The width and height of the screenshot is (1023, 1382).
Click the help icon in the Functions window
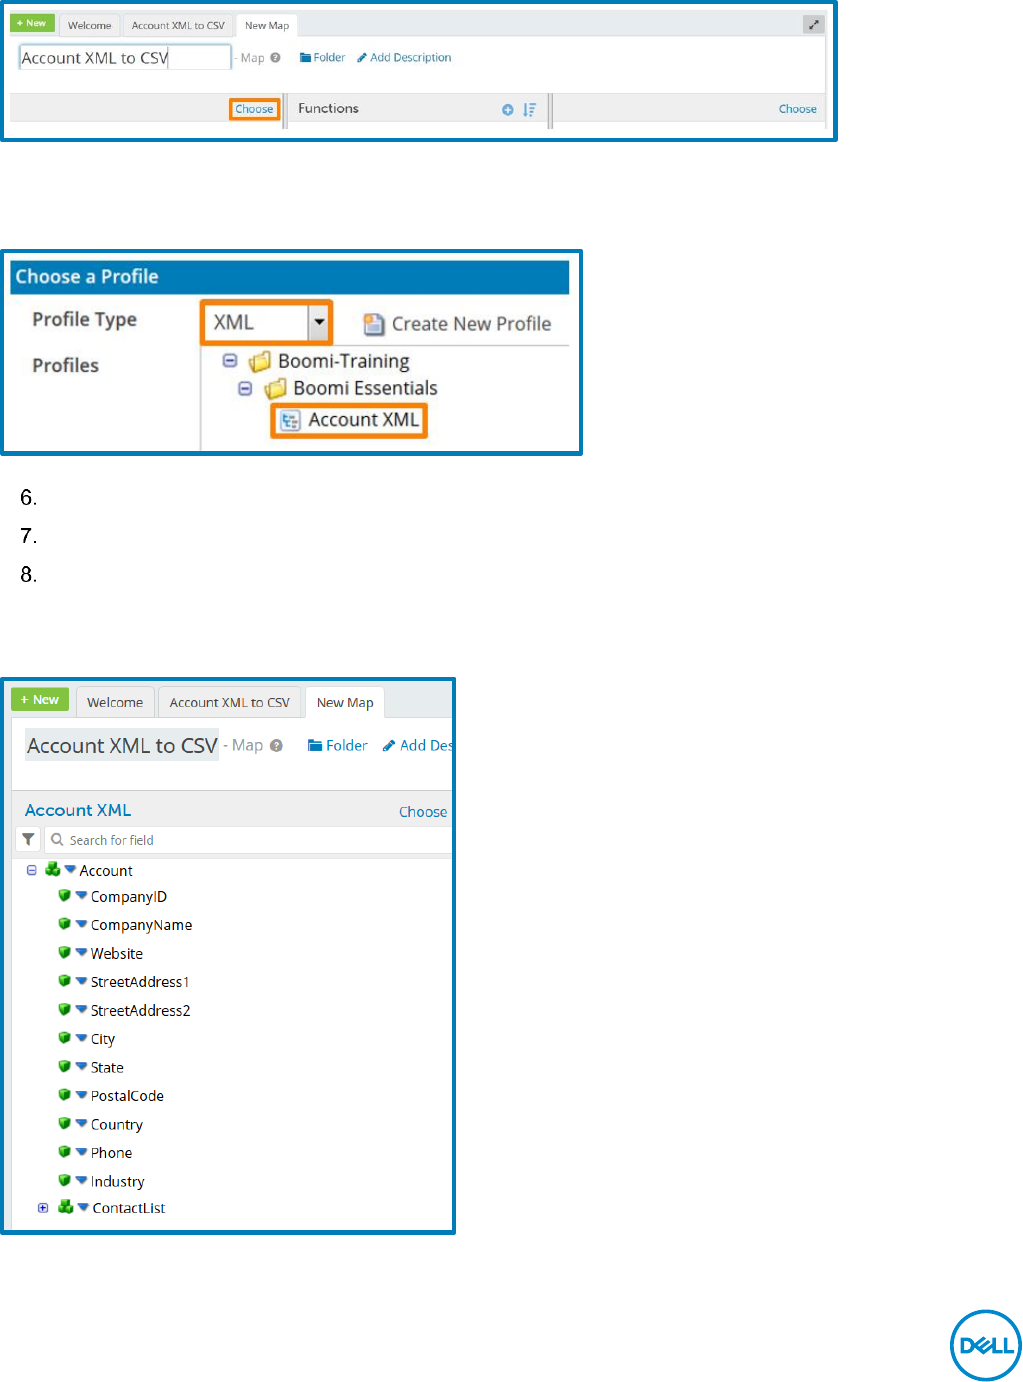click(x=275, y=58)
